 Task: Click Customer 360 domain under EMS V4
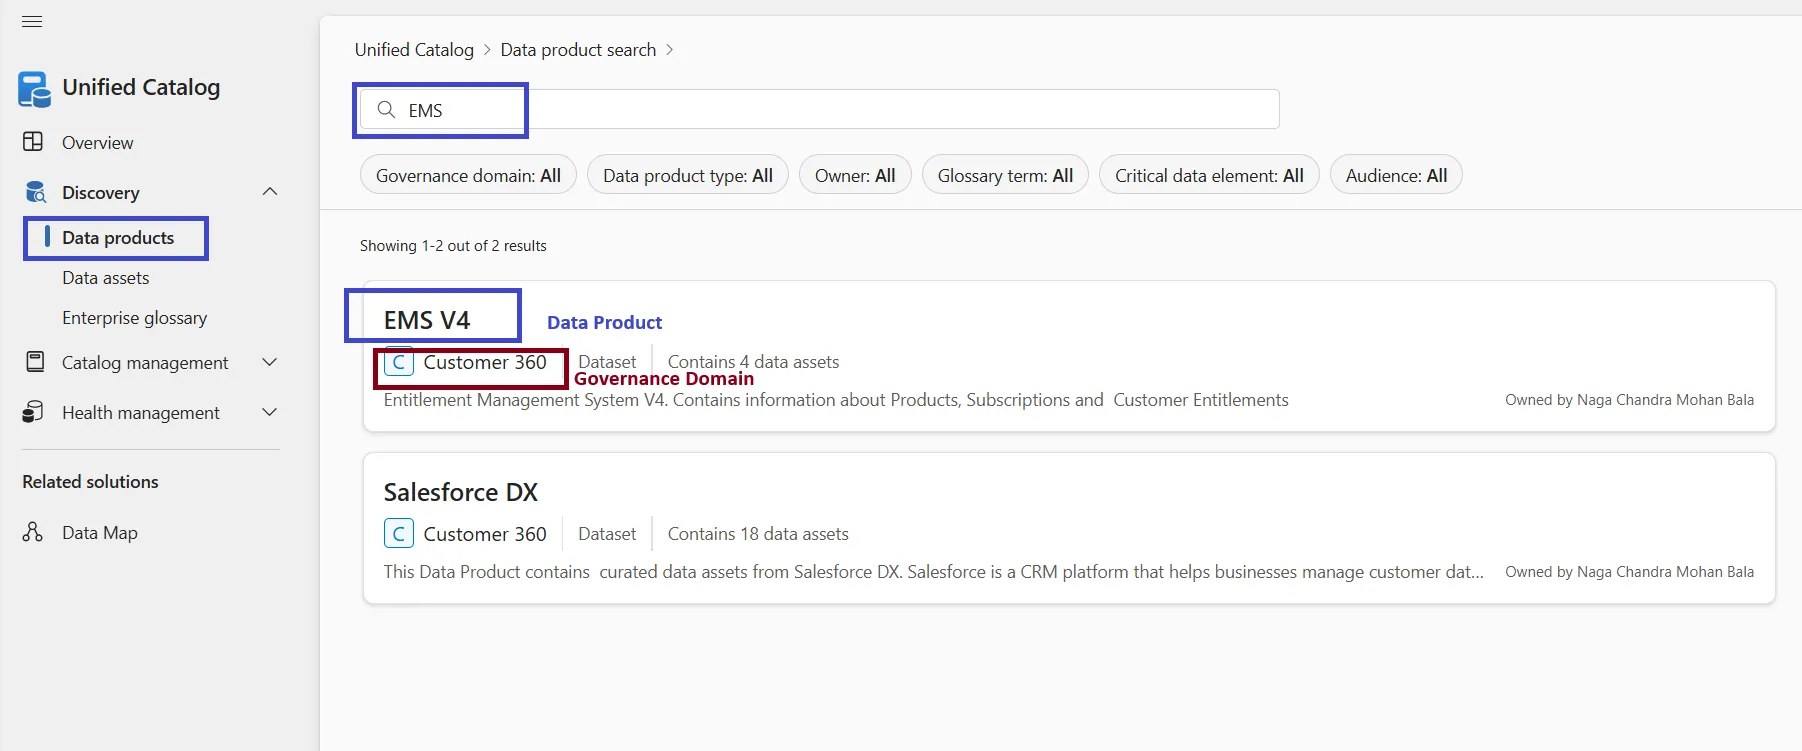point(485,363)
